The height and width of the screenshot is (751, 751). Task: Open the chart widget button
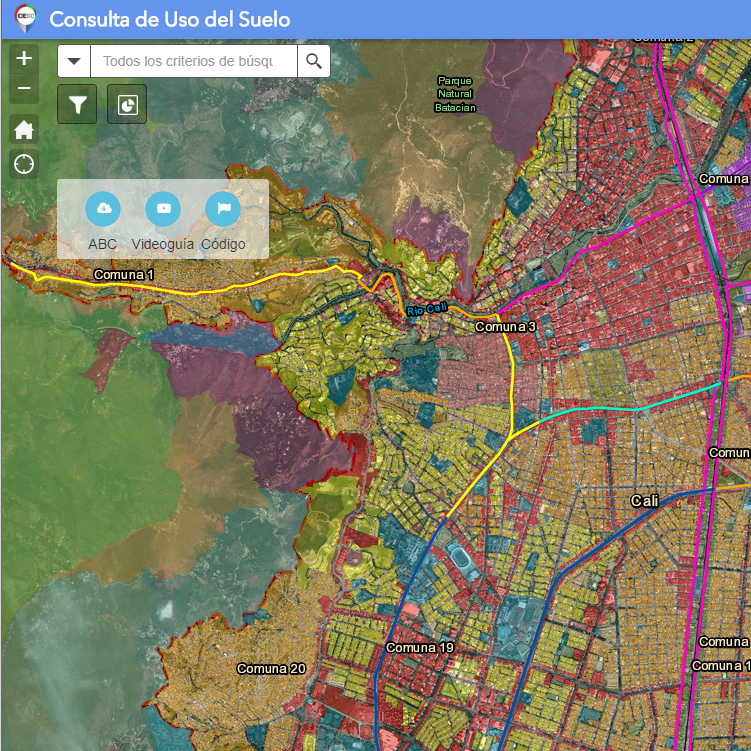127,104
